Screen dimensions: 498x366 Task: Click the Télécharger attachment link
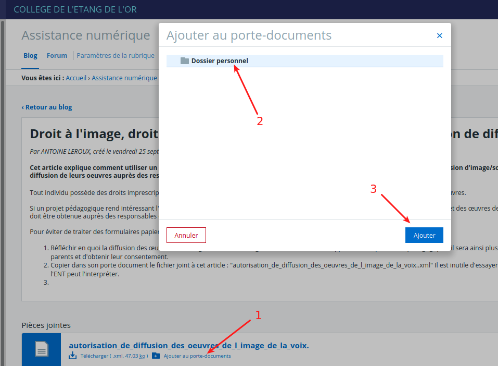pos(114,356)
